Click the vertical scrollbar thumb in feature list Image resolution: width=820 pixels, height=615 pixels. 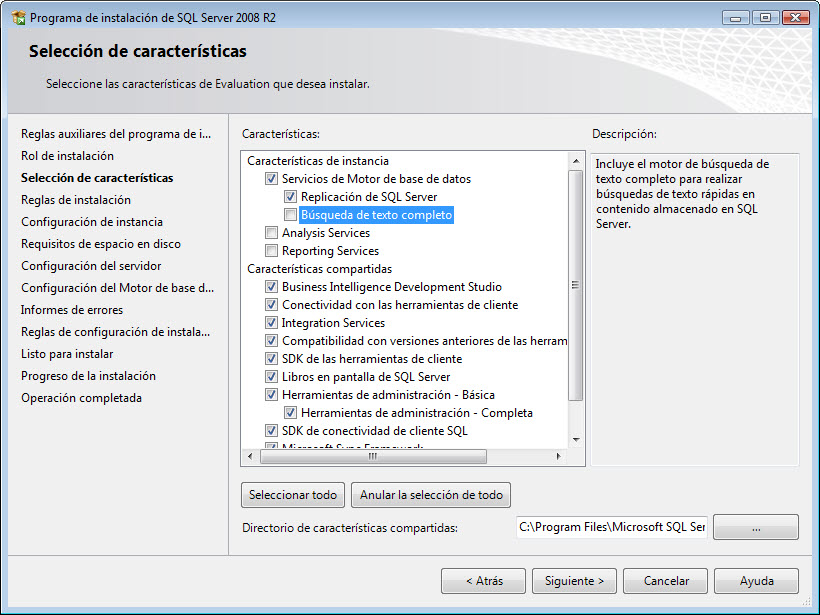coord(576,285)
